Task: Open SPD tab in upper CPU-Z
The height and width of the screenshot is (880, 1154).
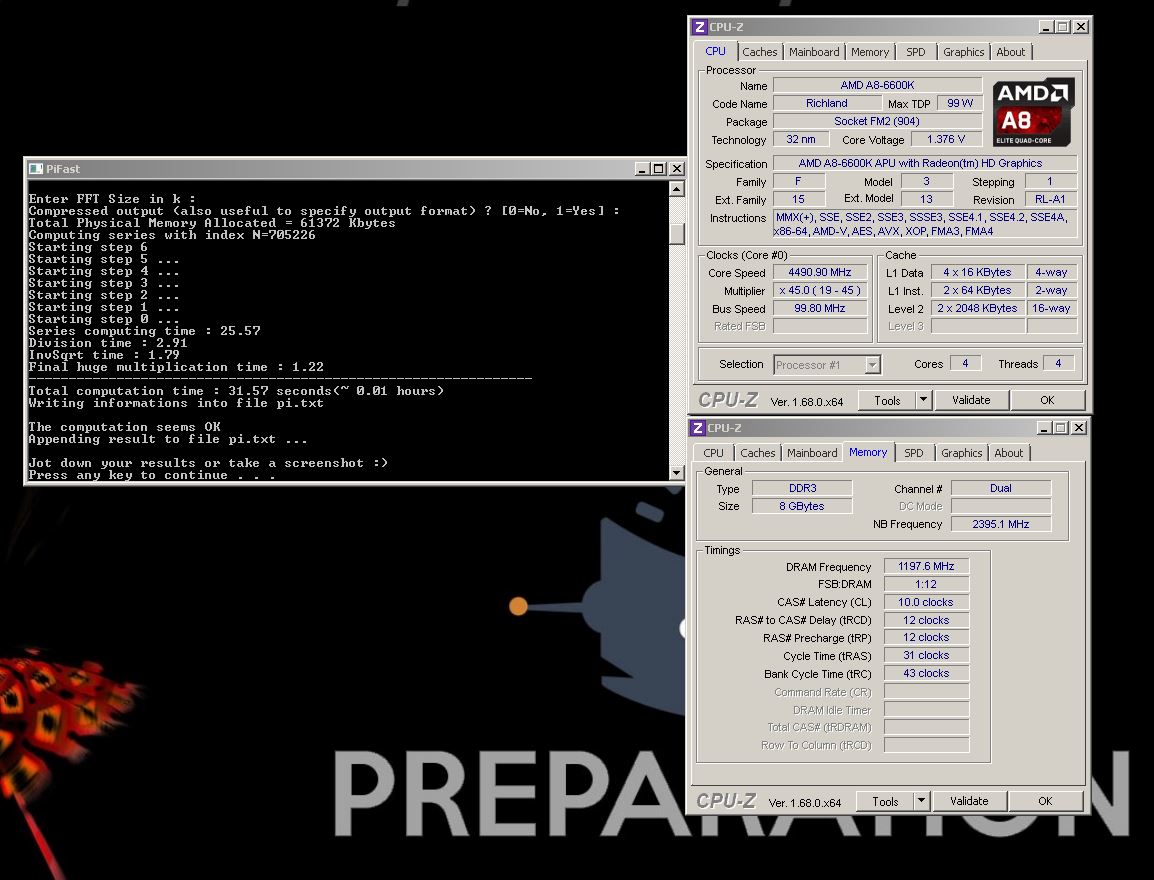Action: click(x=916, y=52)
